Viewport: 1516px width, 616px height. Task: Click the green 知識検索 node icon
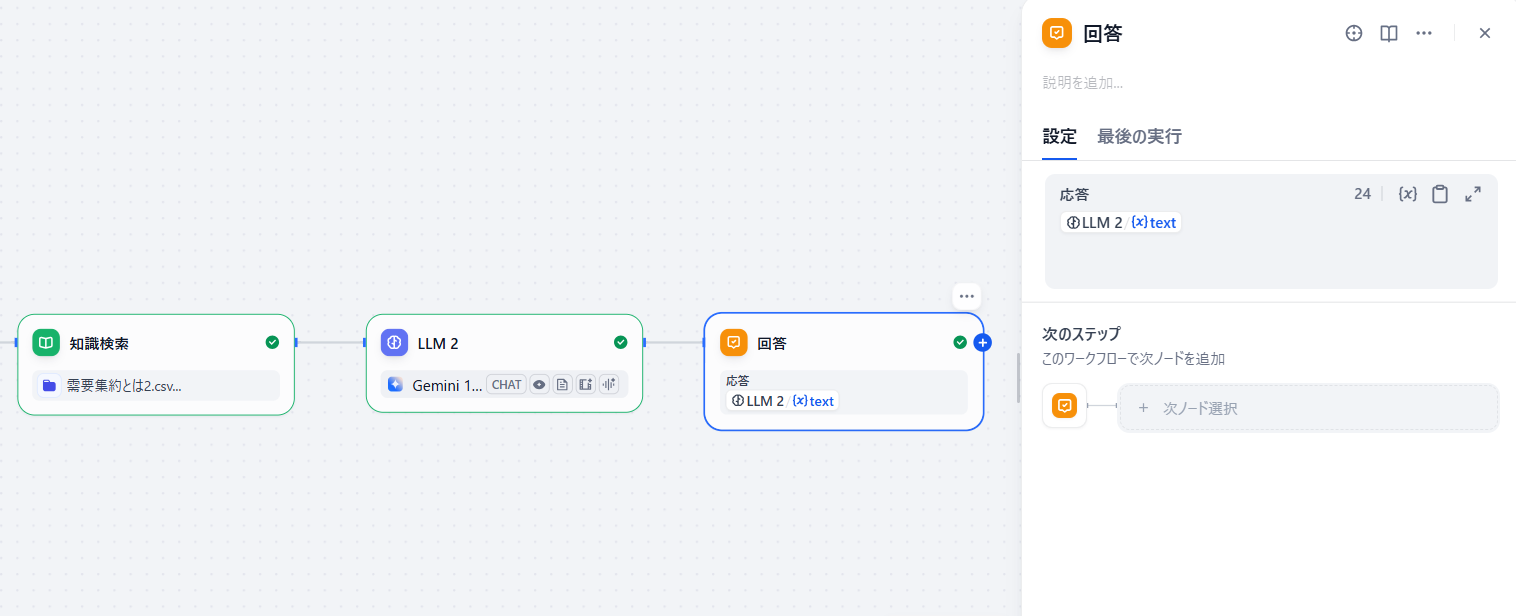46,343
